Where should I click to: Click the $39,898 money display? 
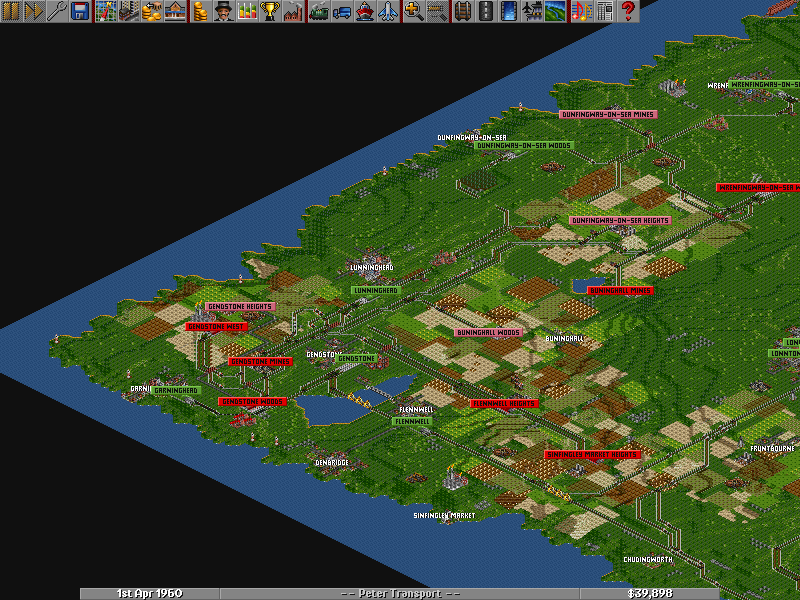(x=649, y=593)
